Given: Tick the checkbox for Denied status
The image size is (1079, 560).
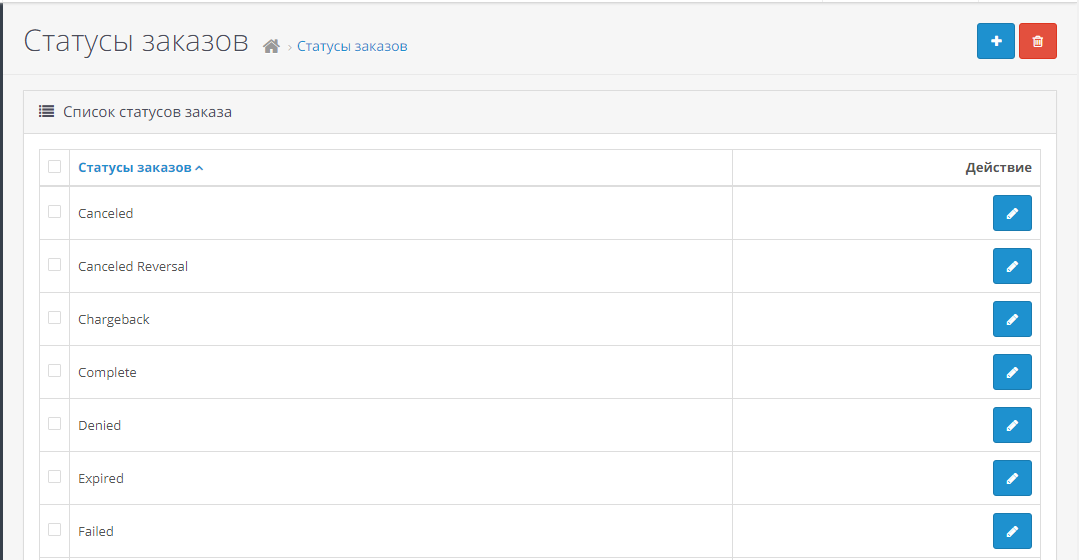Looking at the screenshot, I should point(55,424).
